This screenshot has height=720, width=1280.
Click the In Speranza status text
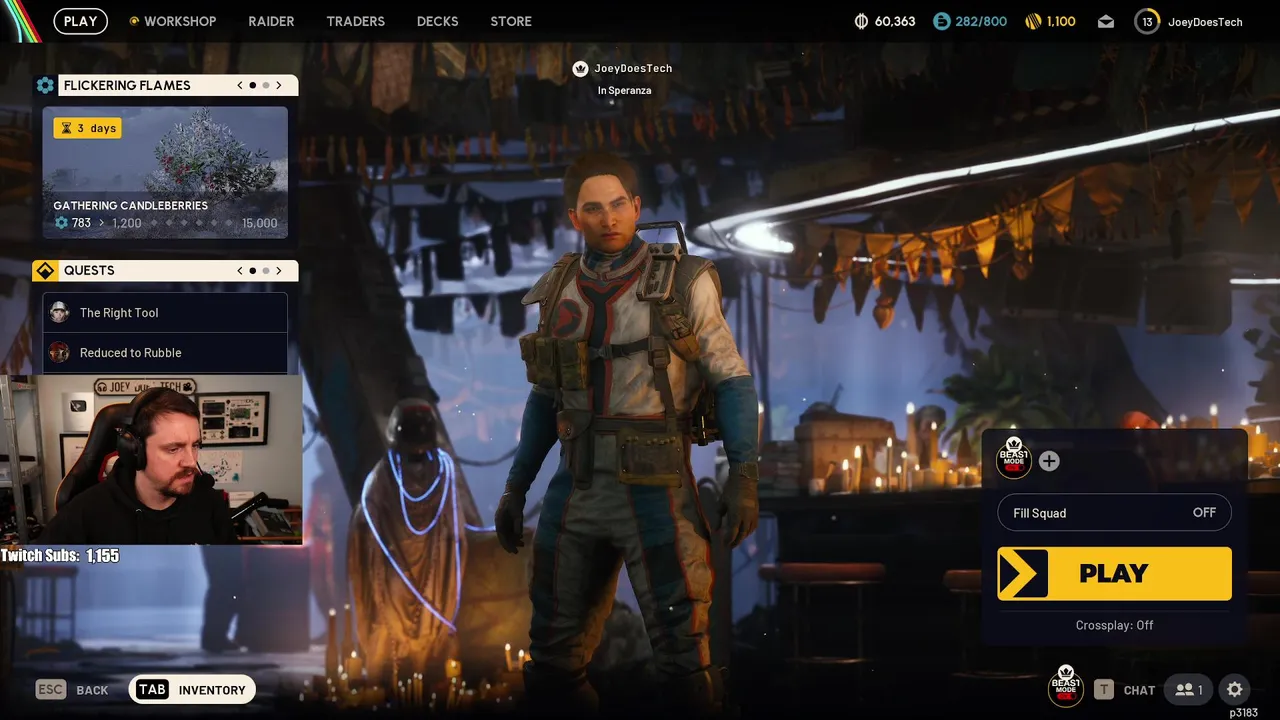coord(625,90)
